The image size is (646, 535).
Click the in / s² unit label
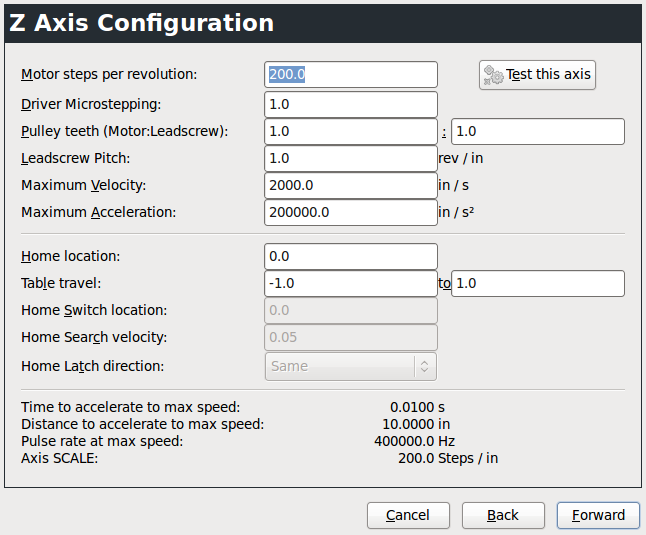coord(456,213)
